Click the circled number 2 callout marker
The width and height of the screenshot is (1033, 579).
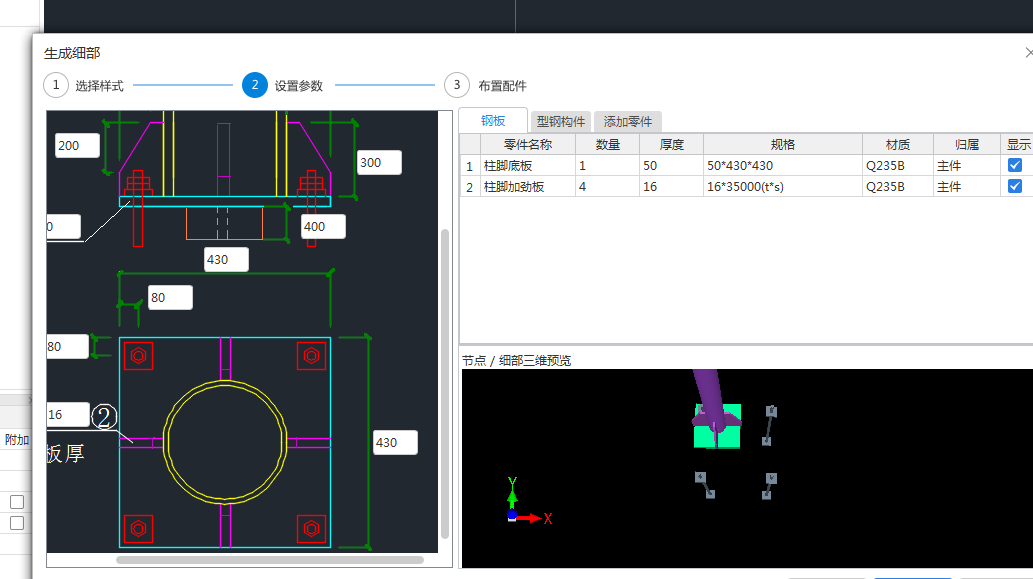pyautogui.click(x=103, y=416)
